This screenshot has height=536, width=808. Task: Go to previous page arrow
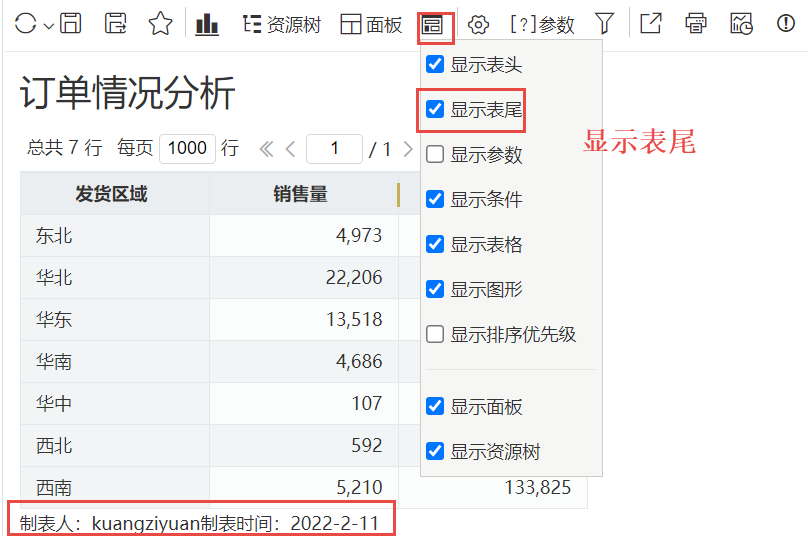click(291, 149)
